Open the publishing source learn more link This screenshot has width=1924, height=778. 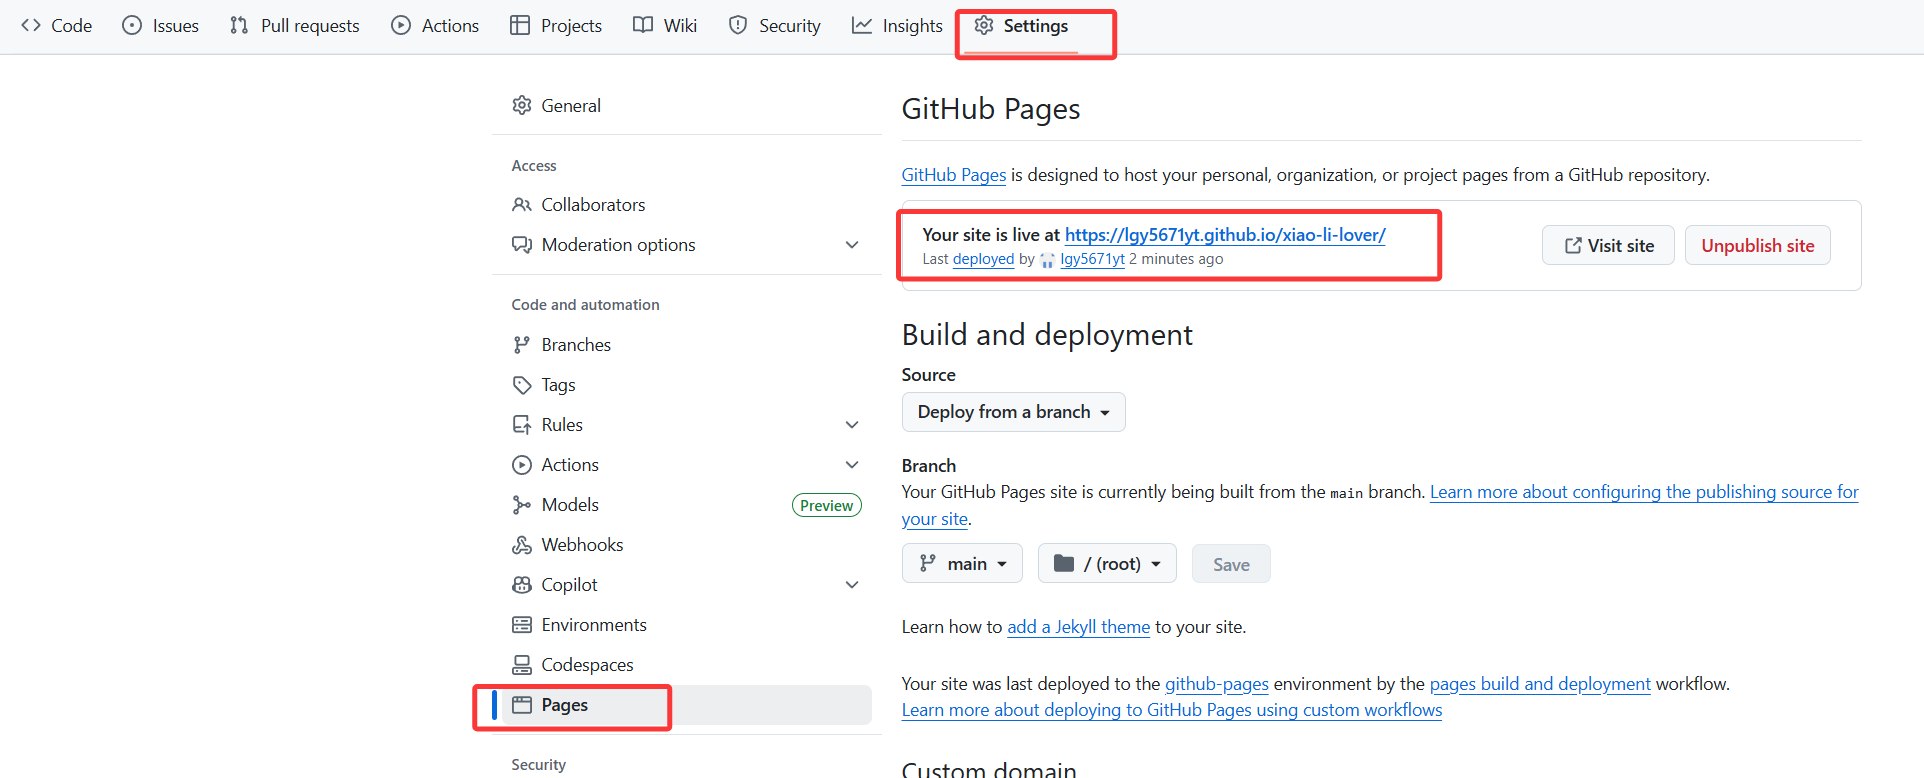pos(1644,492)
